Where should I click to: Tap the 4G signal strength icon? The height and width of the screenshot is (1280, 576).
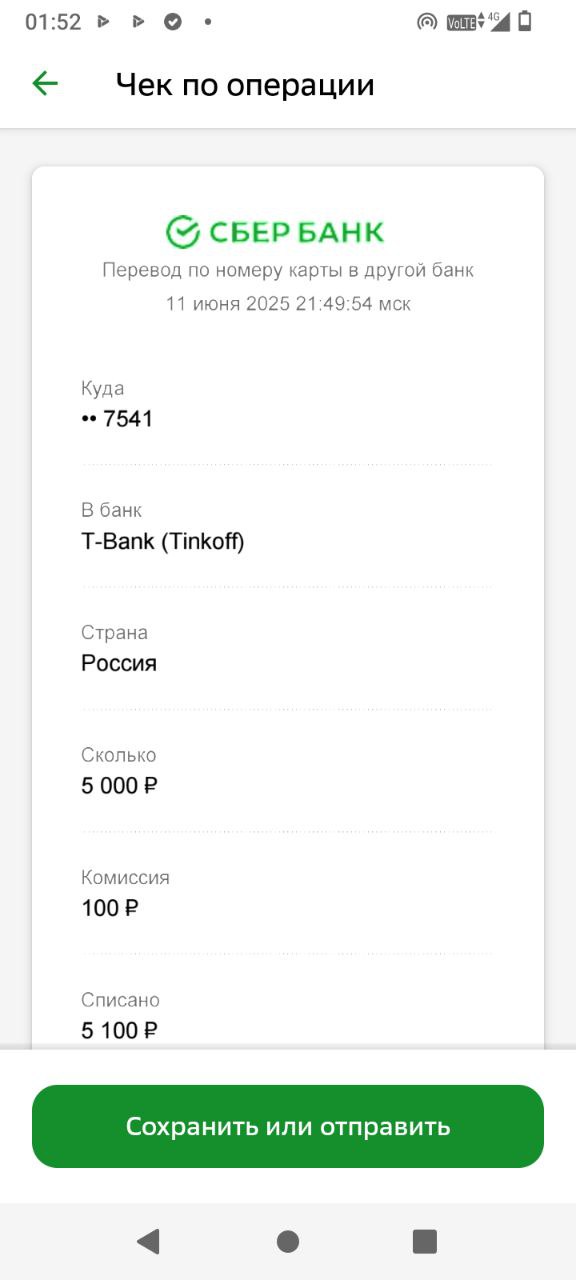(x=497, y=21)
